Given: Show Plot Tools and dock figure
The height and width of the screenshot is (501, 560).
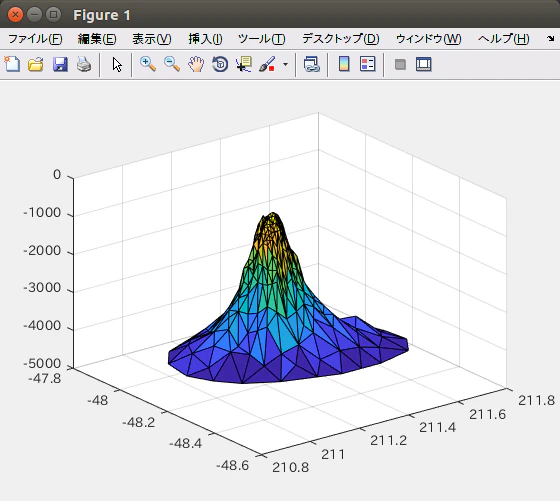Looking at the screenshot, I should tap(424, 65).
